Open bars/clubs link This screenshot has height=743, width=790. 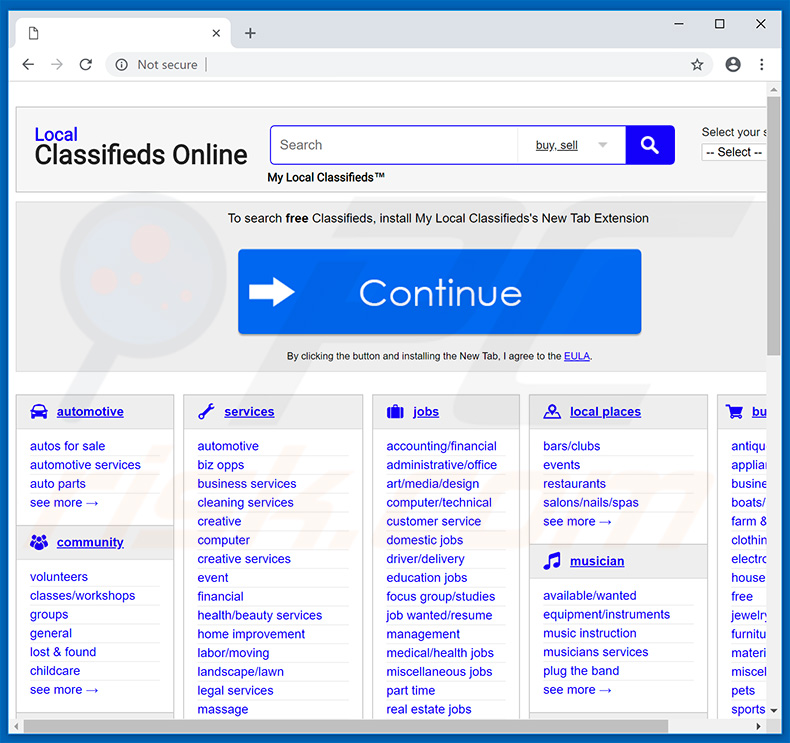coord(571,446)
